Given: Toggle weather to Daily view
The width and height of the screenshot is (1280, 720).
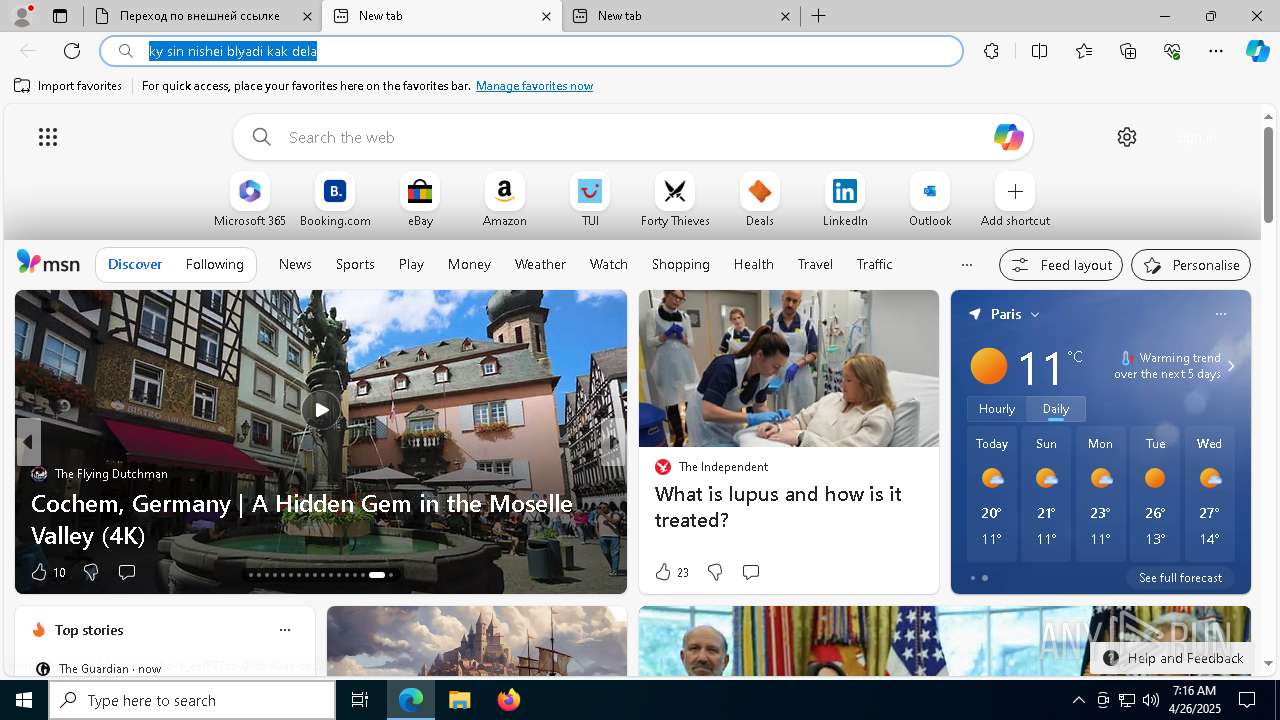Looking at the screenshot, I should pyautogui.click(x=1055, y=409).
